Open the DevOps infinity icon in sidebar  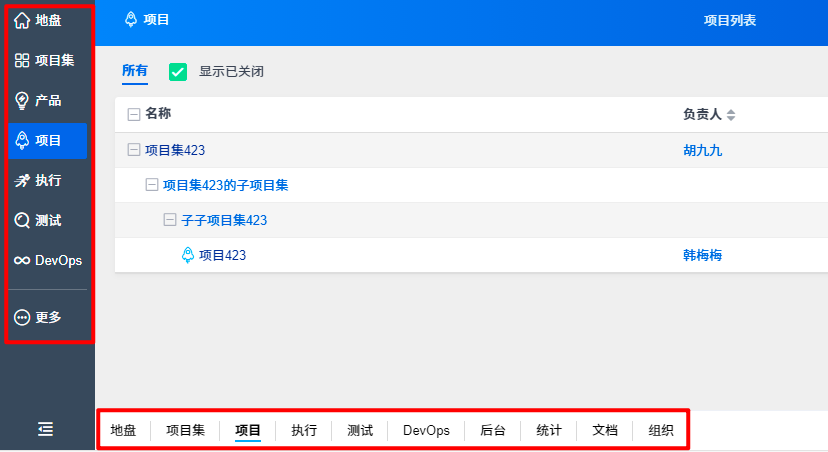tap(22, 260)
